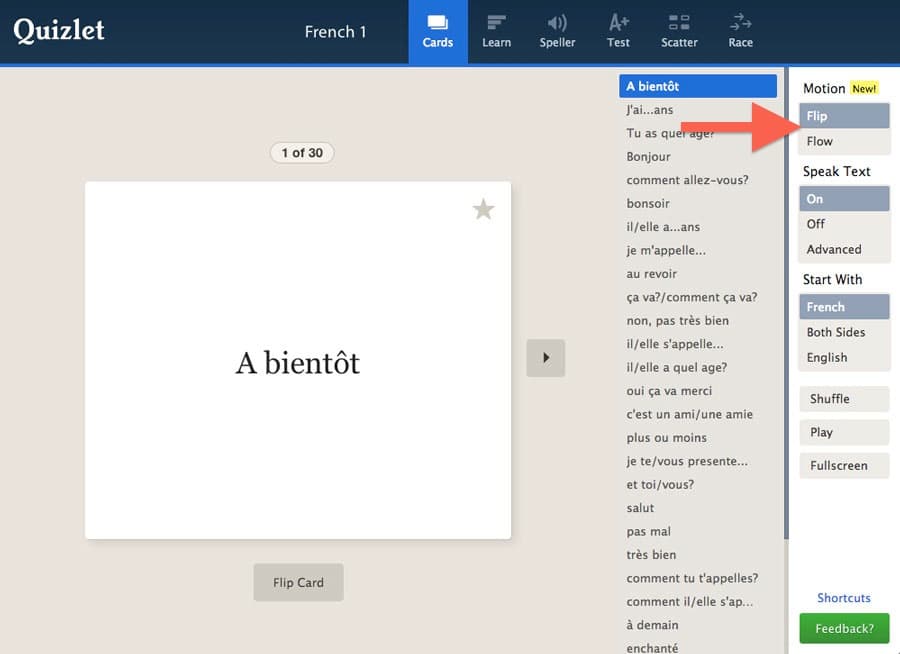The image size is (900, 654).
Task: Click the Play button
Action: (x=844, y=432)
